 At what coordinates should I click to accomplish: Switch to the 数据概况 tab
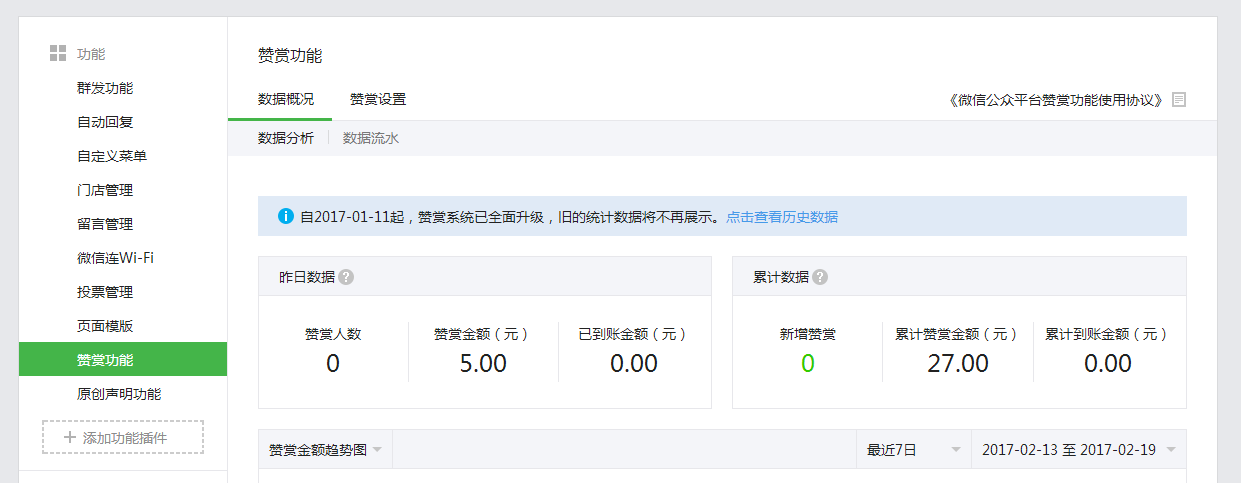pyautogui.click(x=286, y=100)
